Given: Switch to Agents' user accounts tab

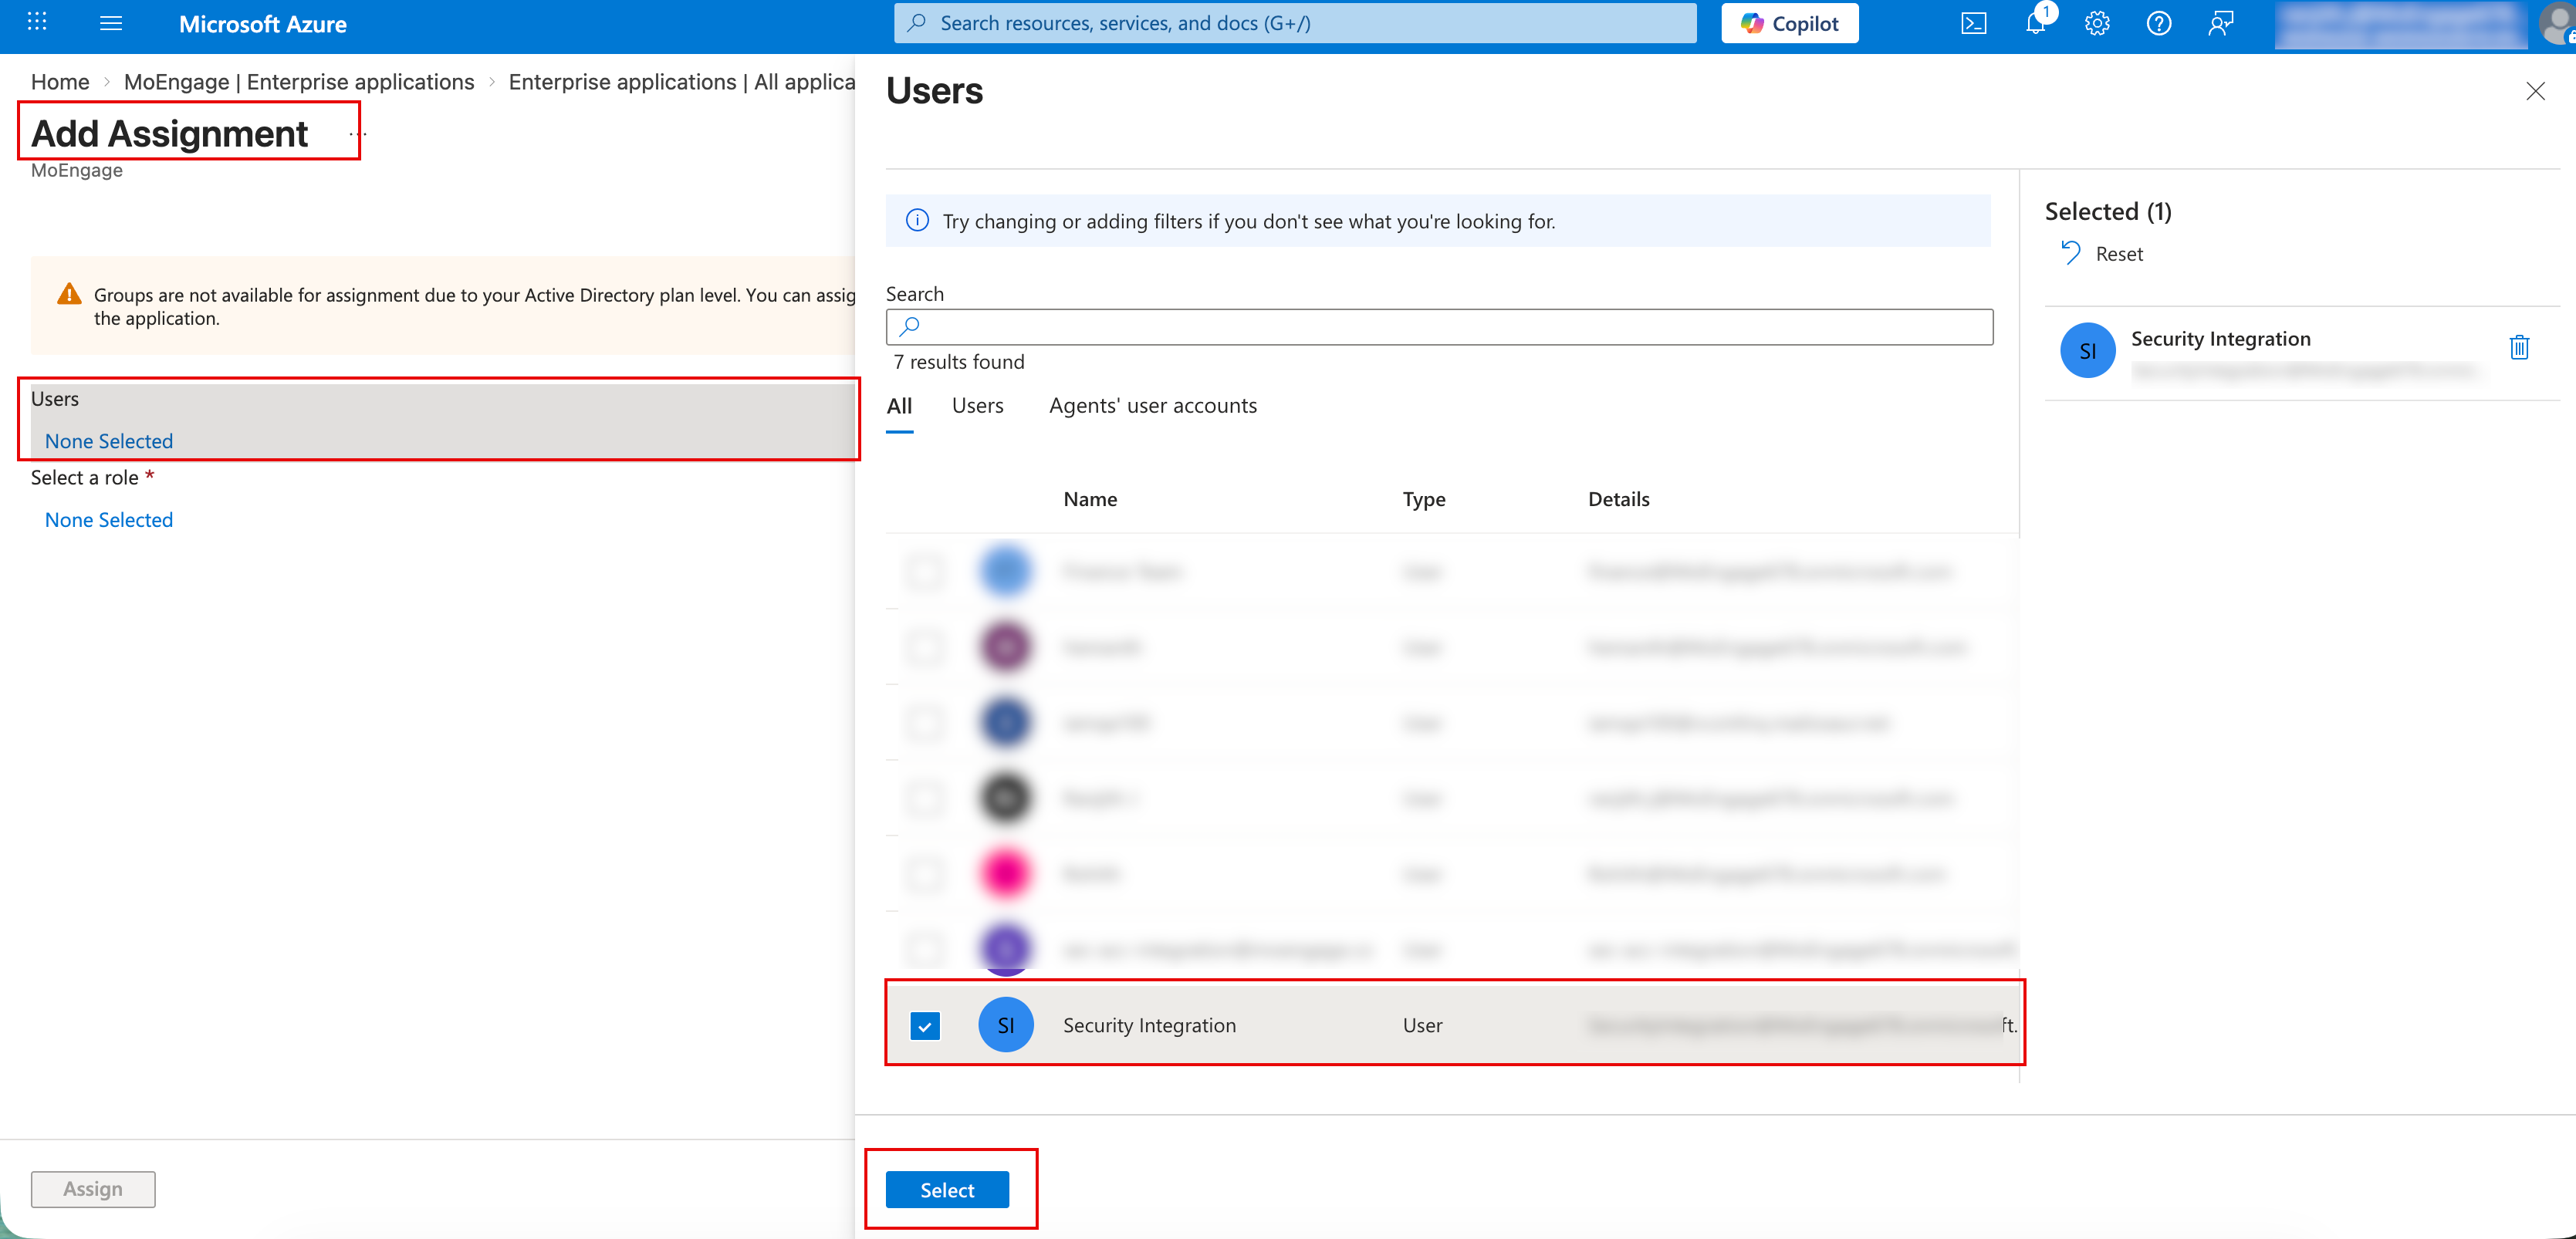Looking at the screenshot, I should 1152,406.
